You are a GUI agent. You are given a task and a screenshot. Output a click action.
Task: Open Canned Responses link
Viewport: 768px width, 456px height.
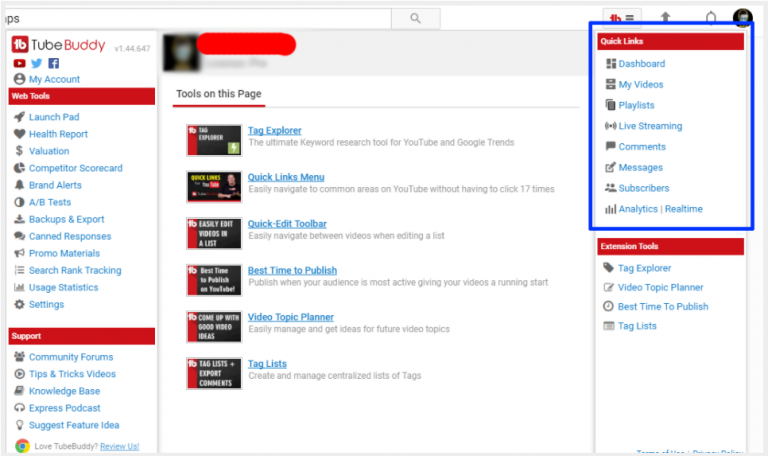70,236
